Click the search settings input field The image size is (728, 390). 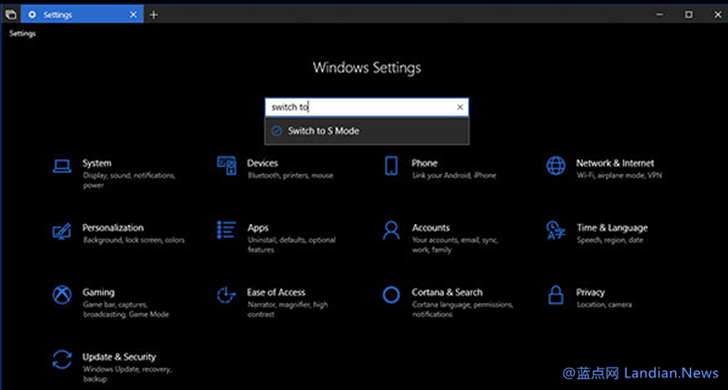tap(367, 107)
